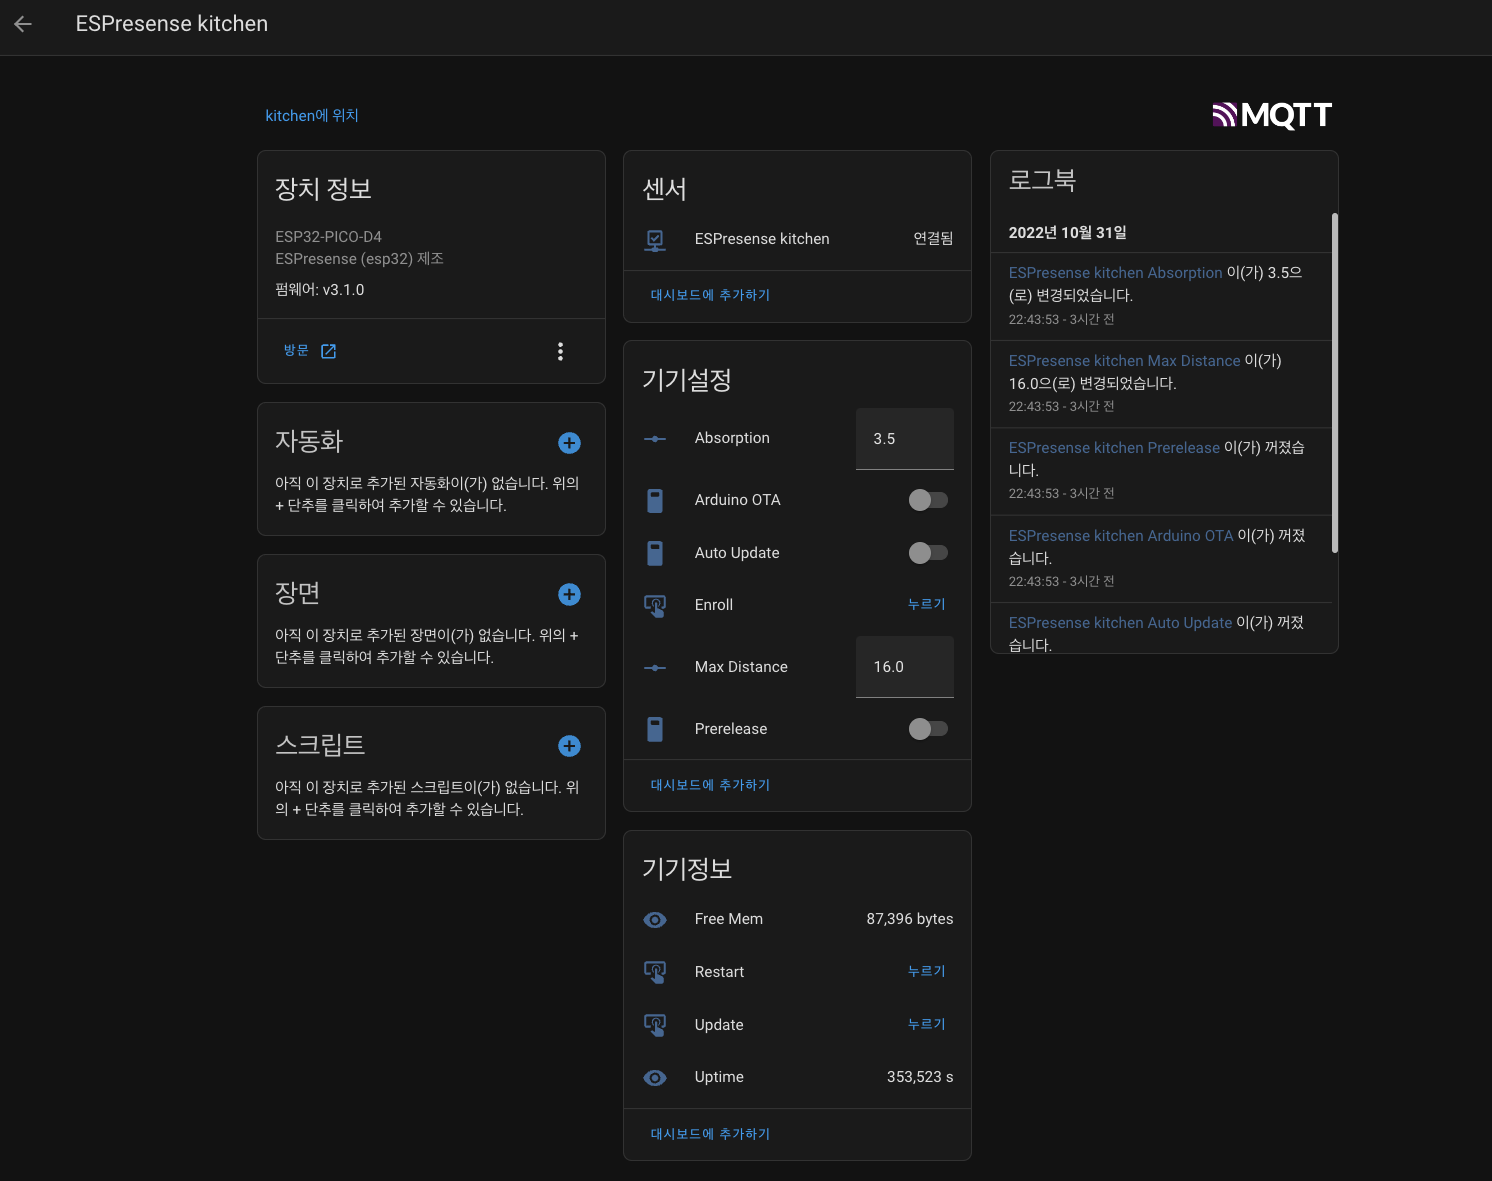
Task: Enable the Prerelease switch
Action: 928,729
